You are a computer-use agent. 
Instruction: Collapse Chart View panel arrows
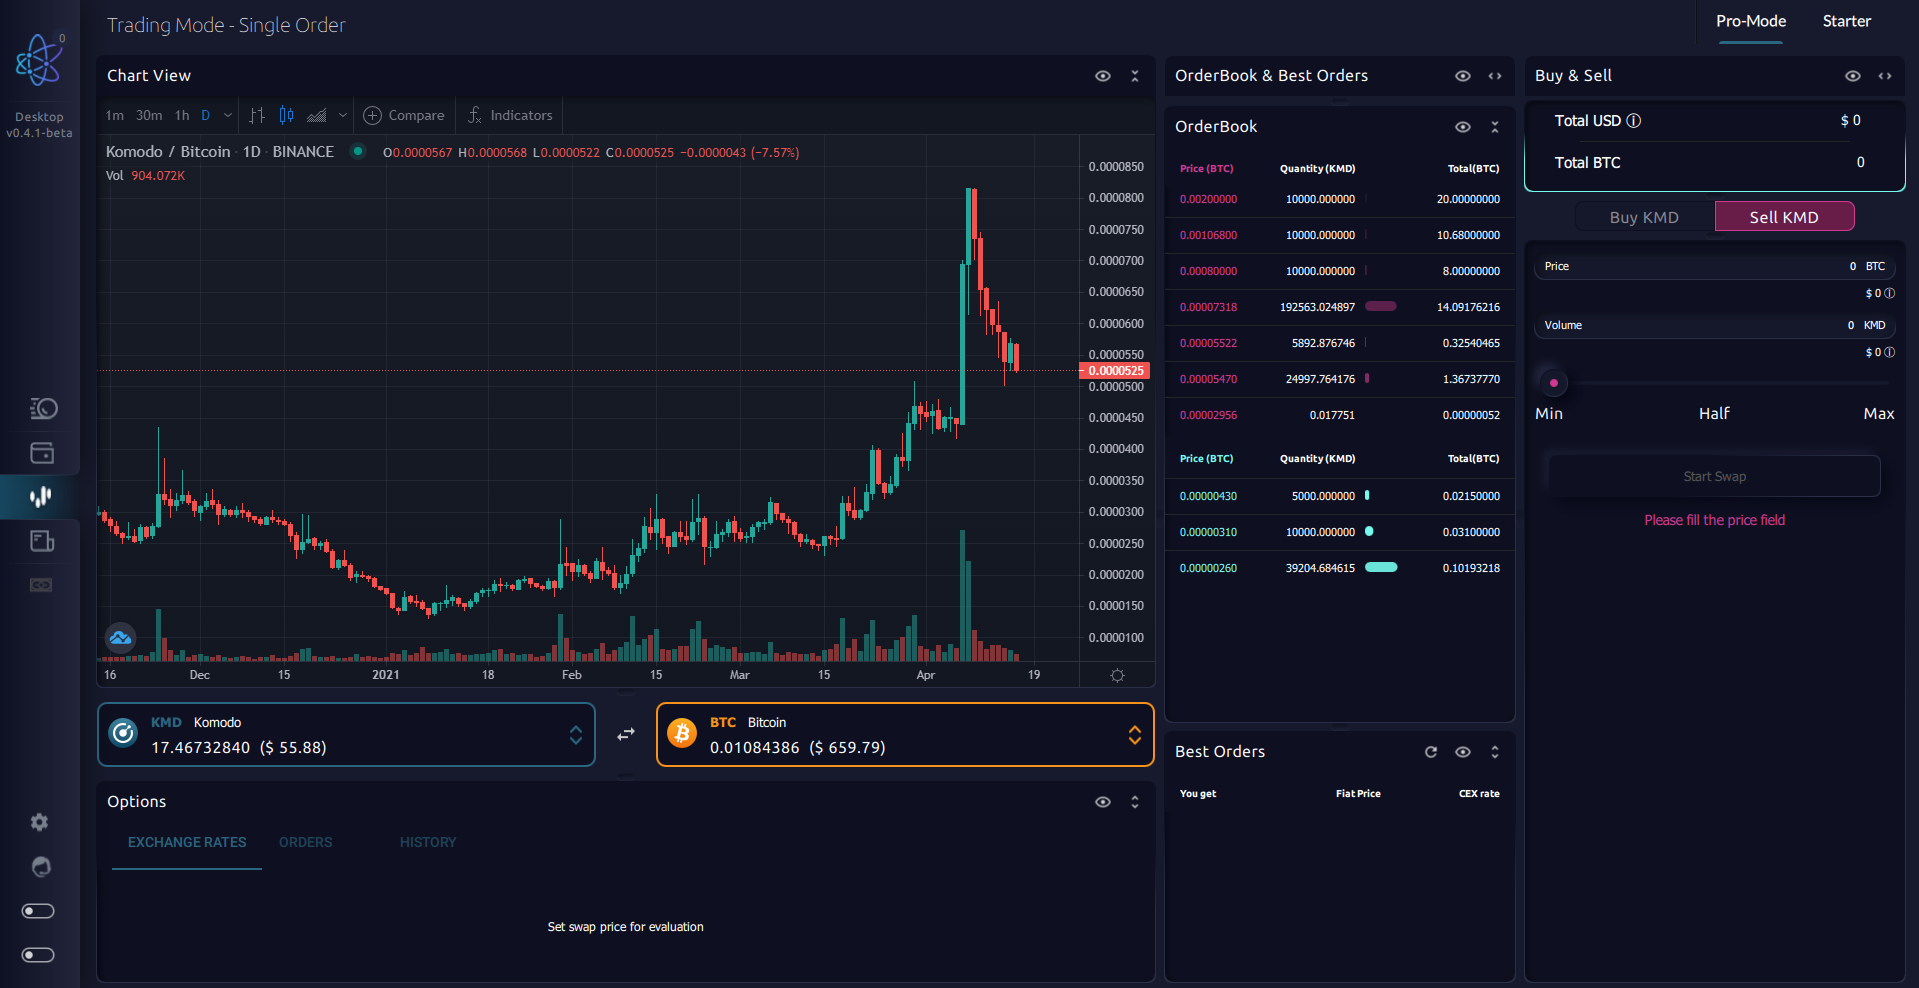point(1135,76)
